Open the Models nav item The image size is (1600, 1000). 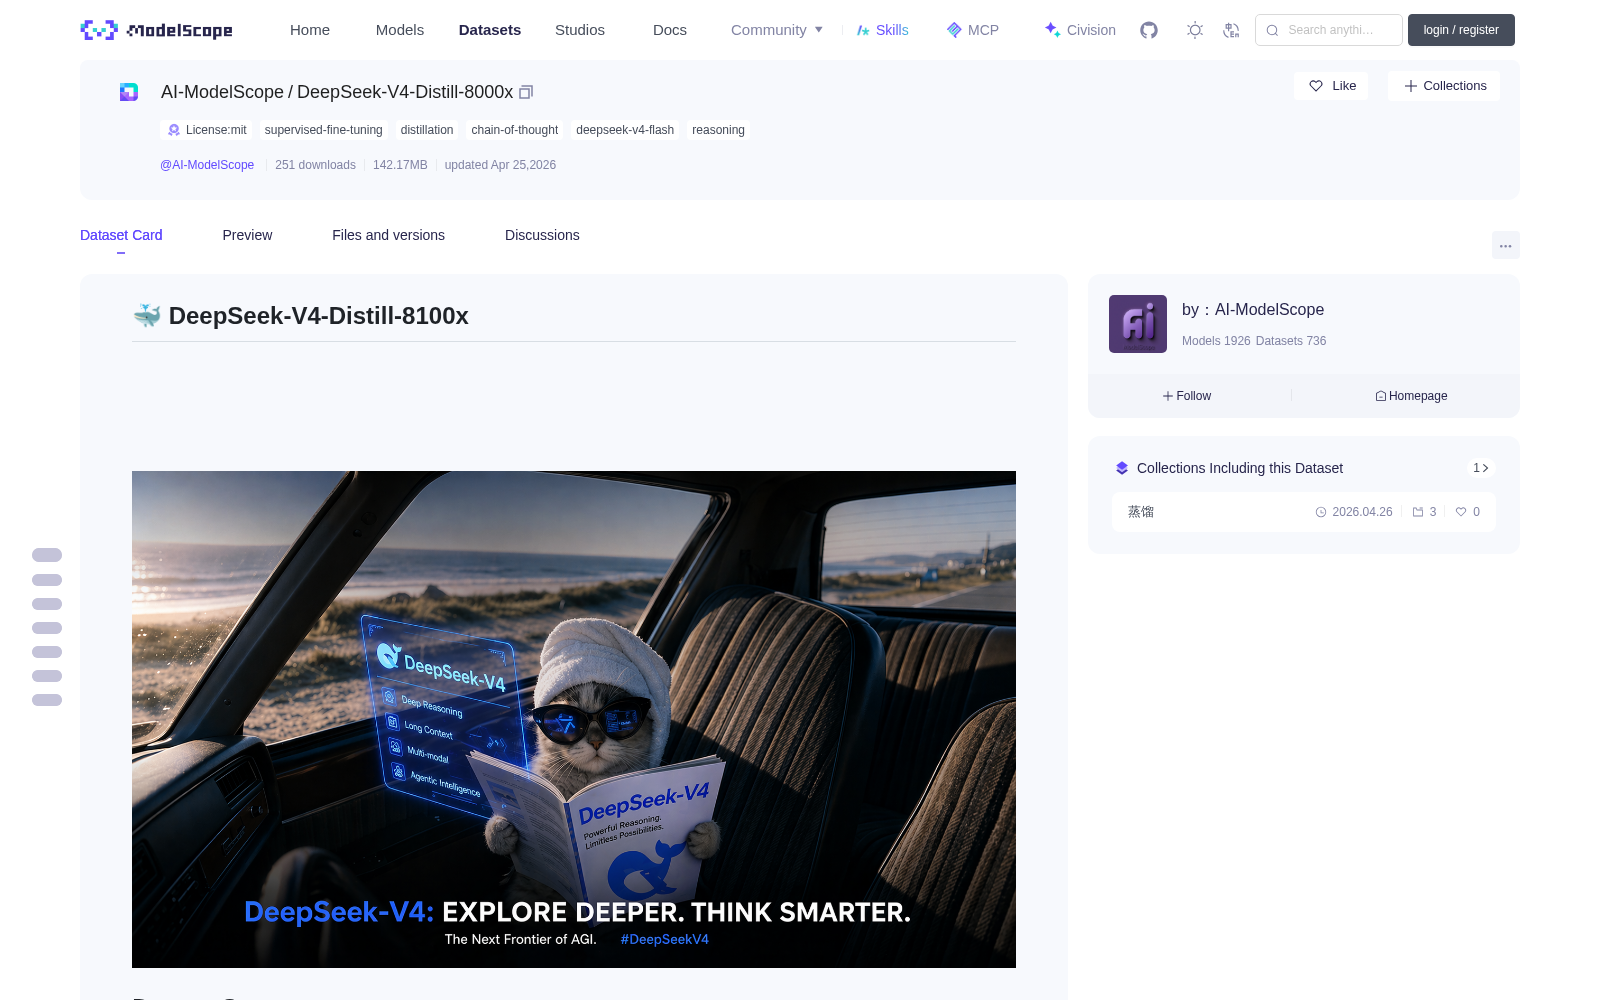point(400,30)
